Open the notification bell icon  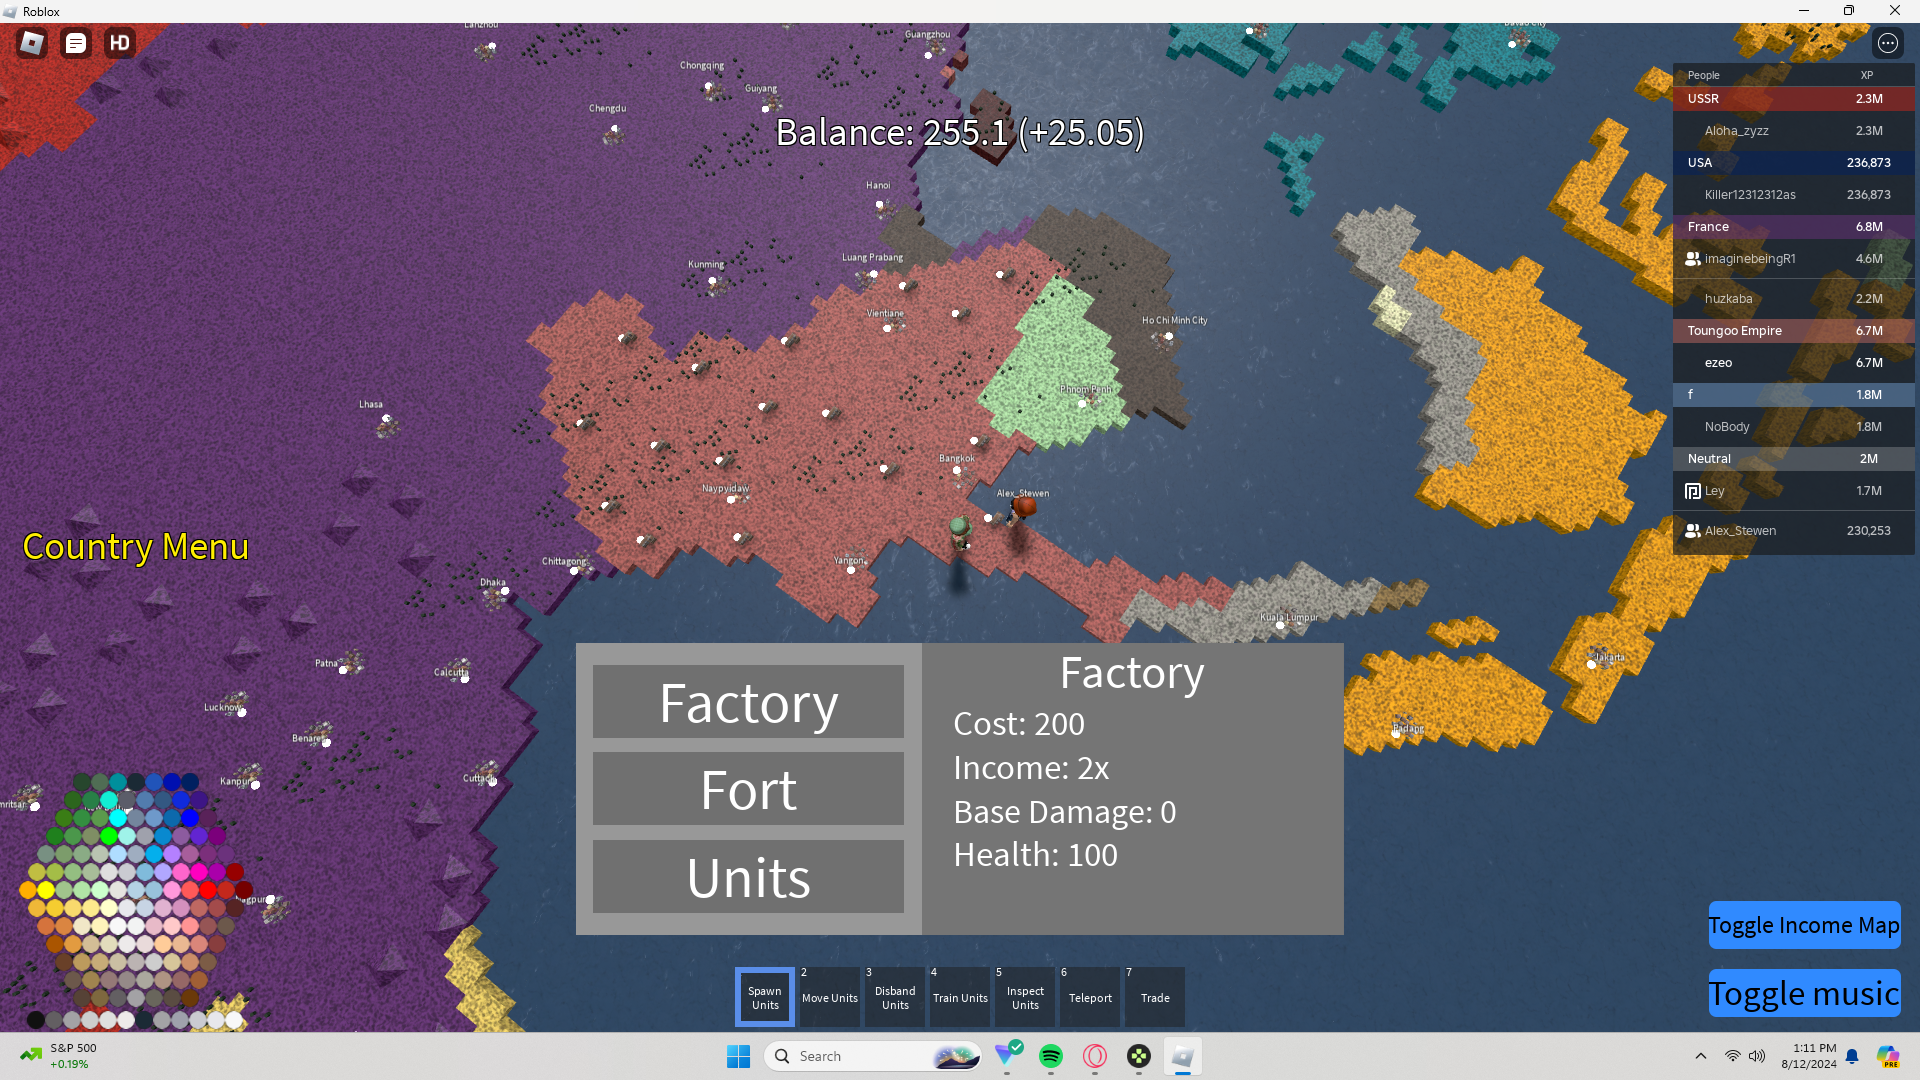coord(1852,1056)
